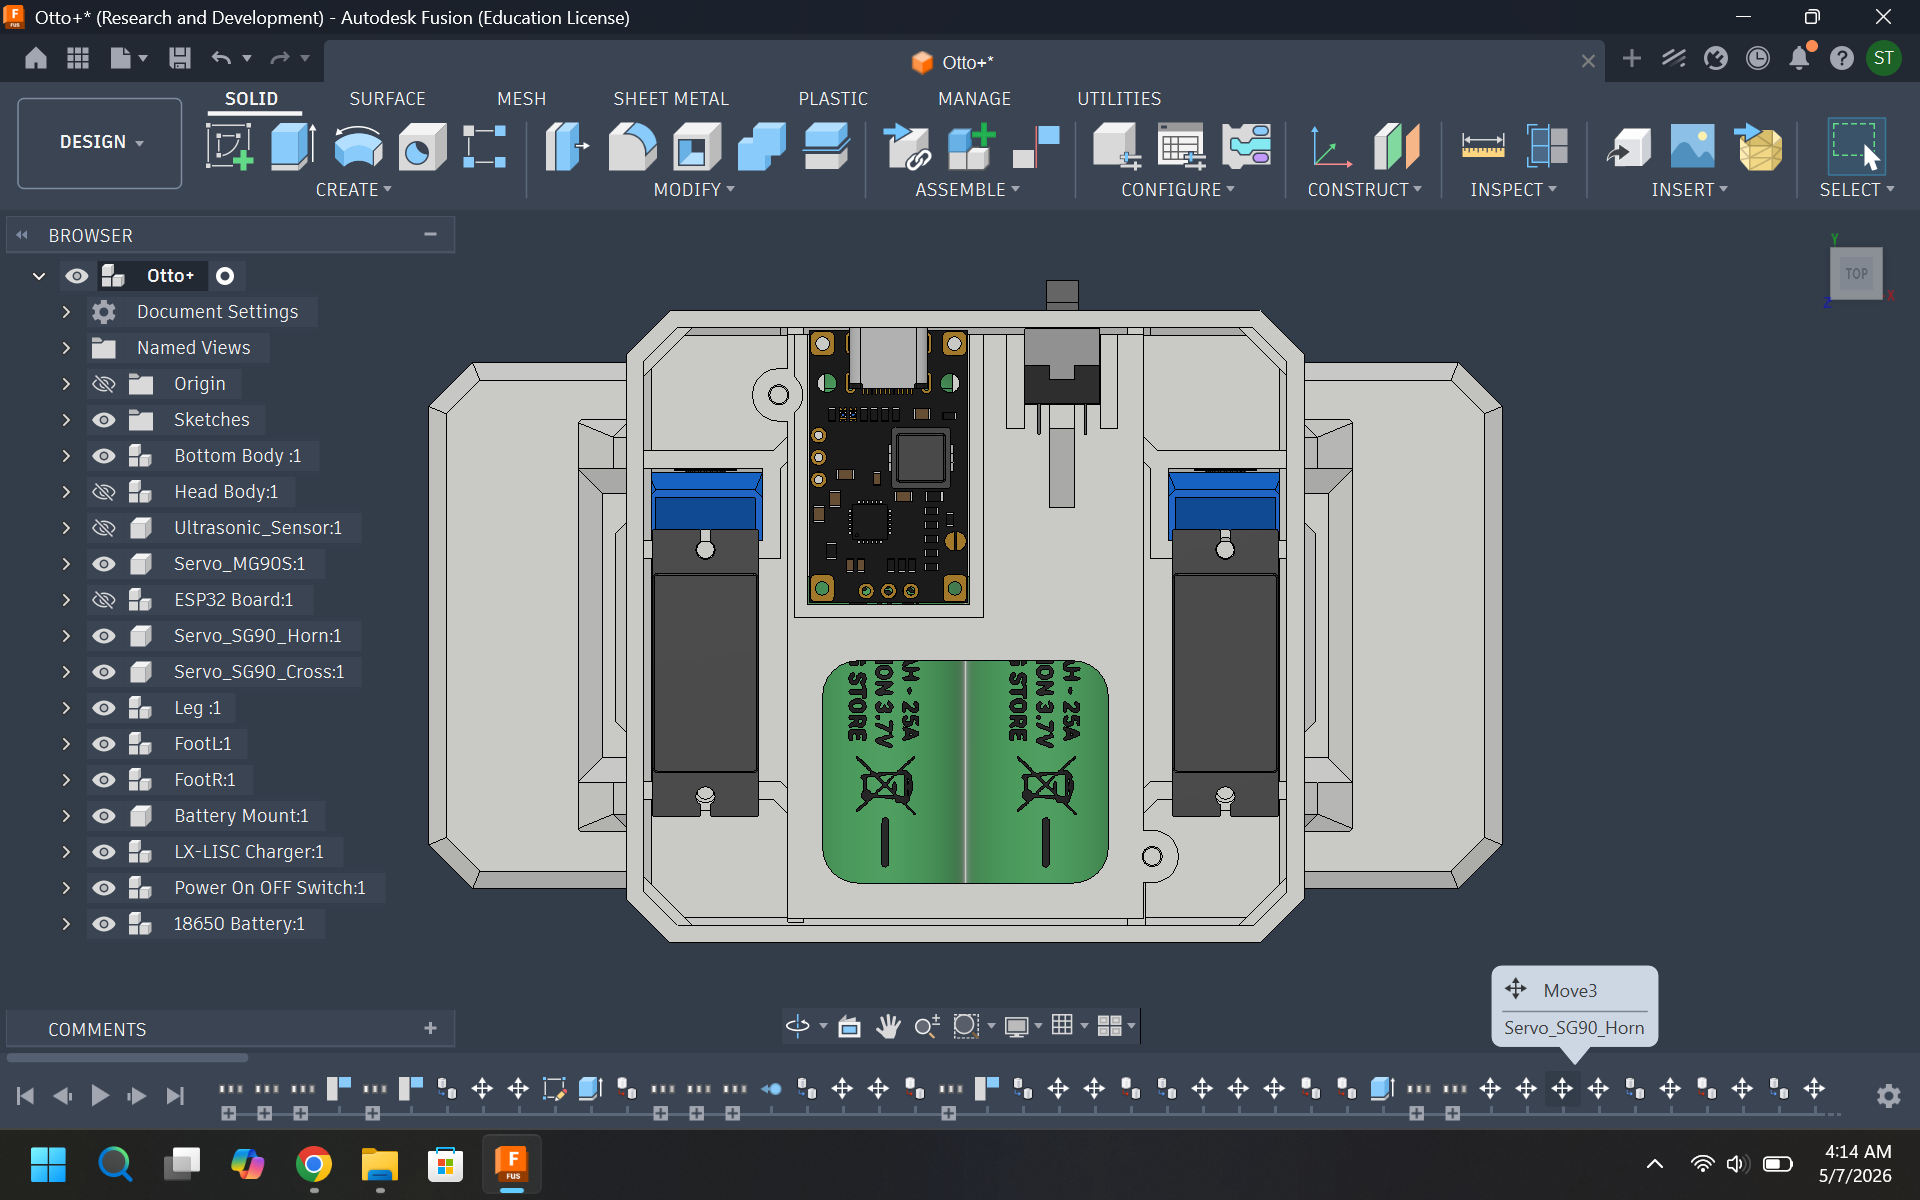Select the Construct plane icon
This screenshot has width=1920, height=1200.
click(x=1397, y=146)
